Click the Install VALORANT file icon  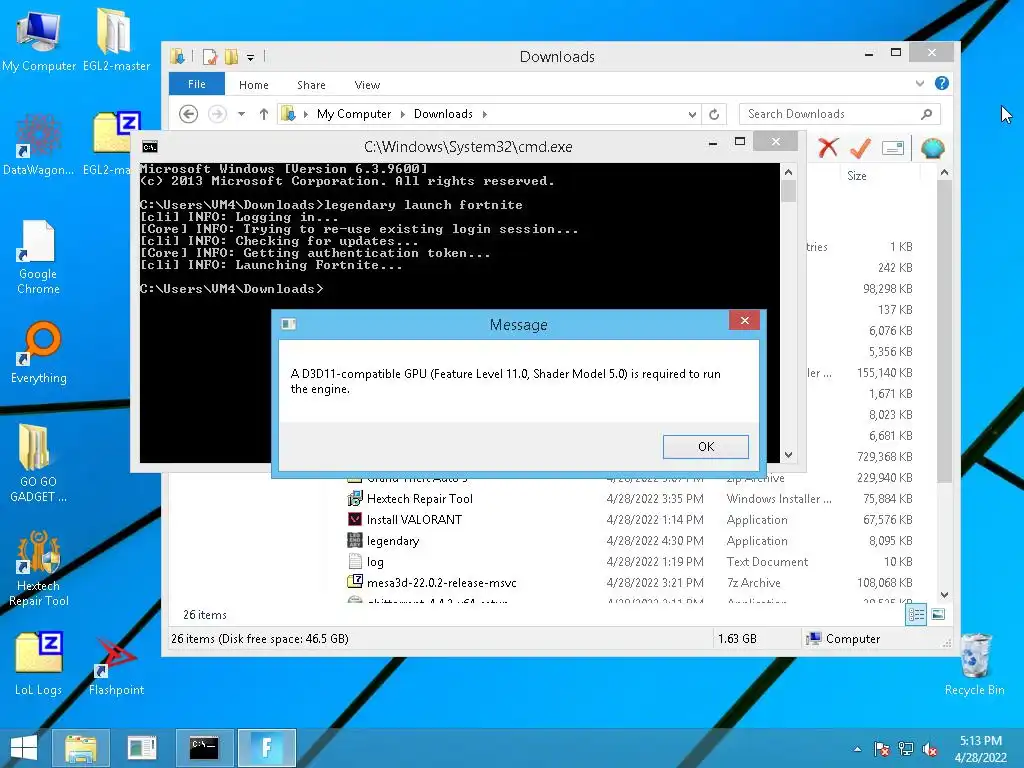click(355, 520)
